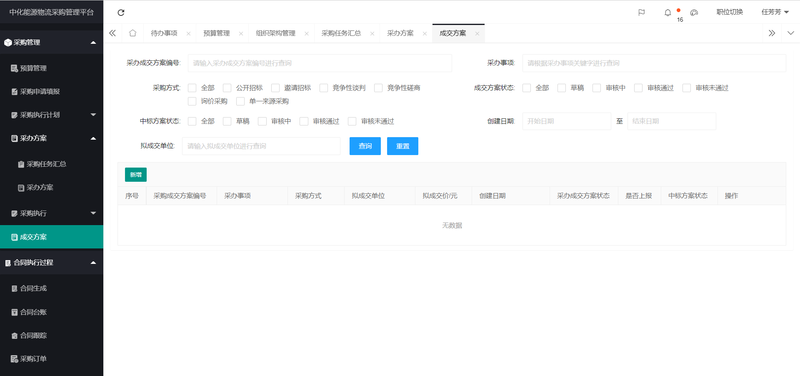Check 草稿 under 成交方案状态

coord(561,88)
